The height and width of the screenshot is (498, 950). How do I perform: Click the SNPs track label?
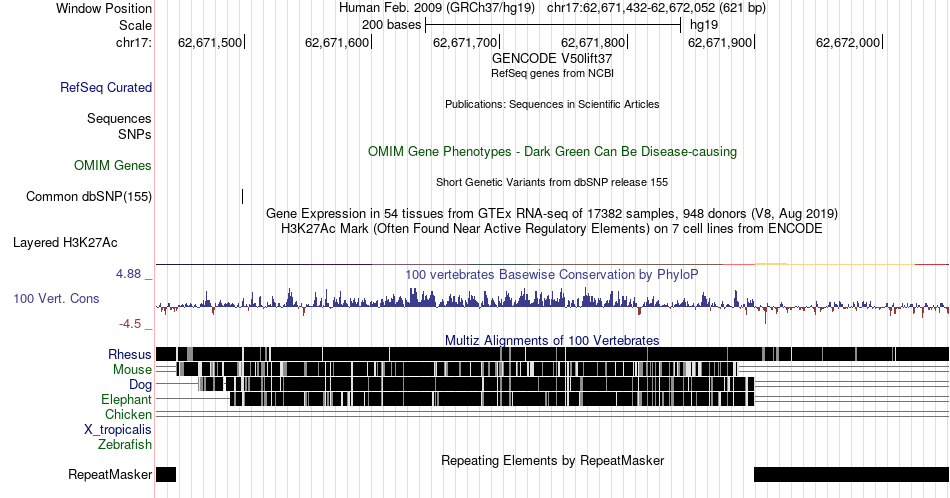point(135,134)
